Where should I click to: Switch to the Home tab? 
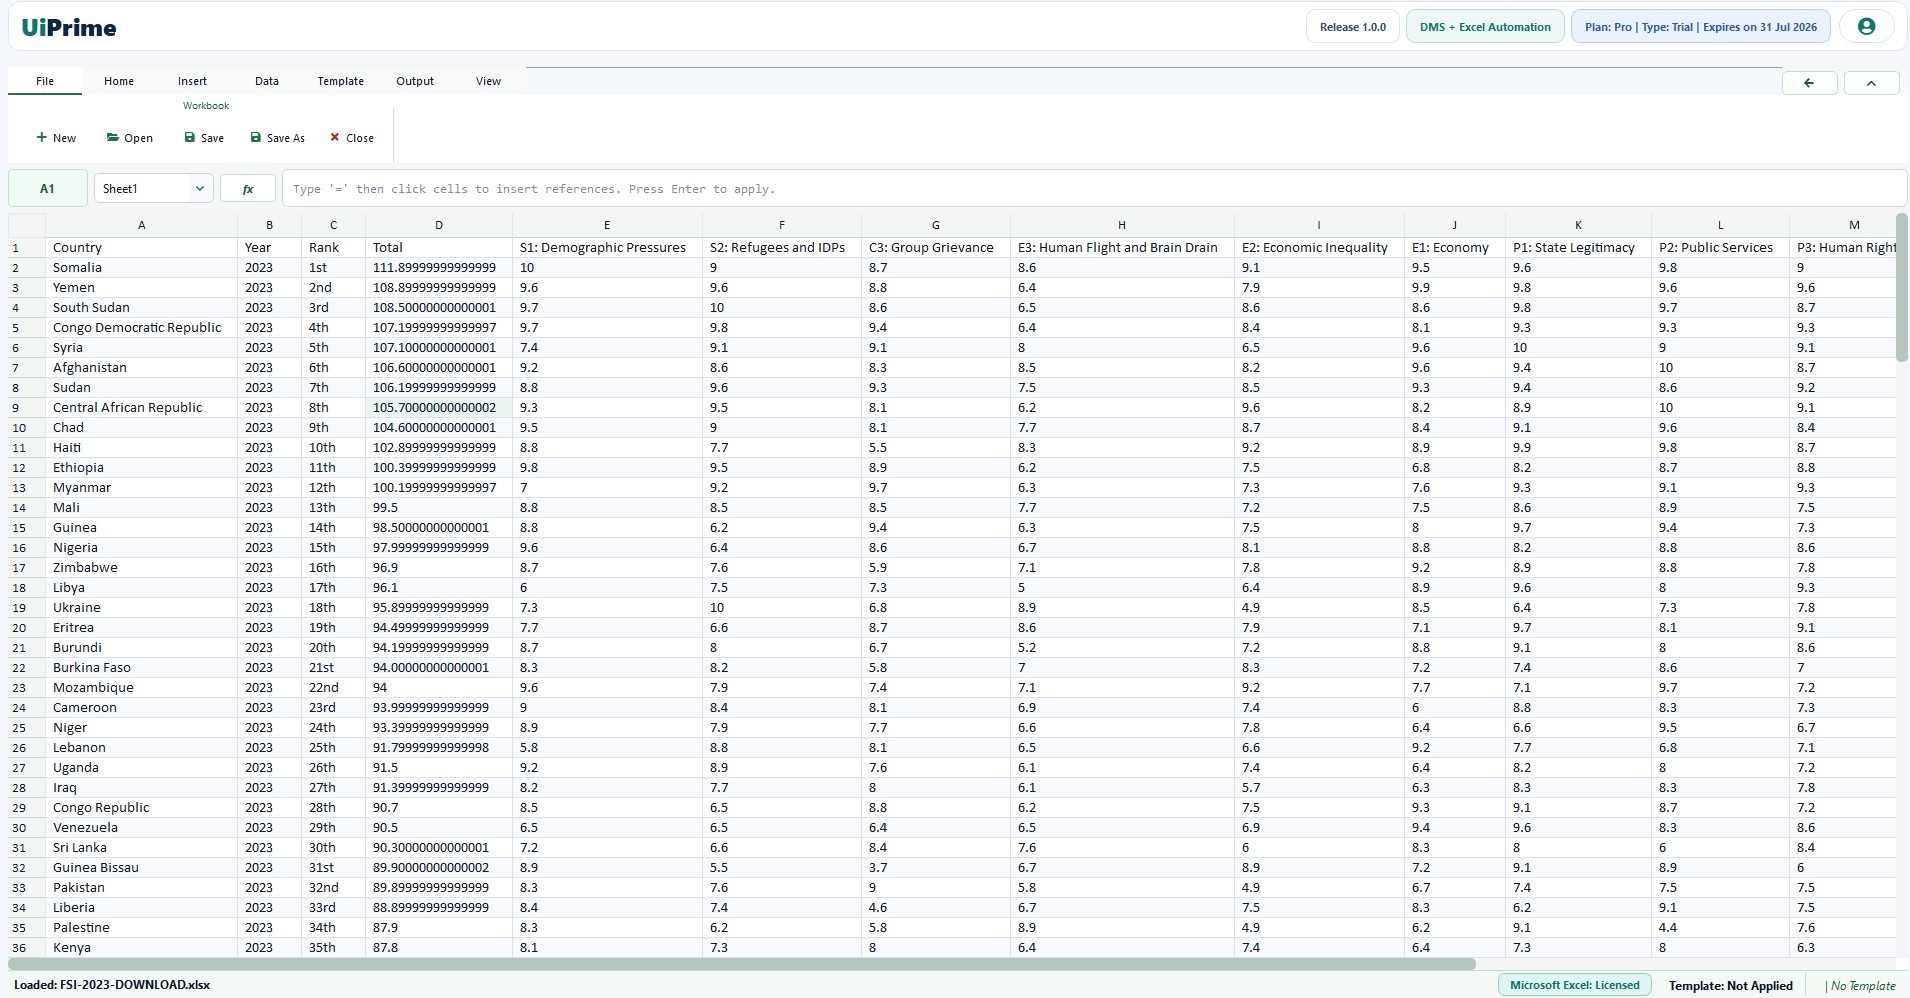coord(119,81)
